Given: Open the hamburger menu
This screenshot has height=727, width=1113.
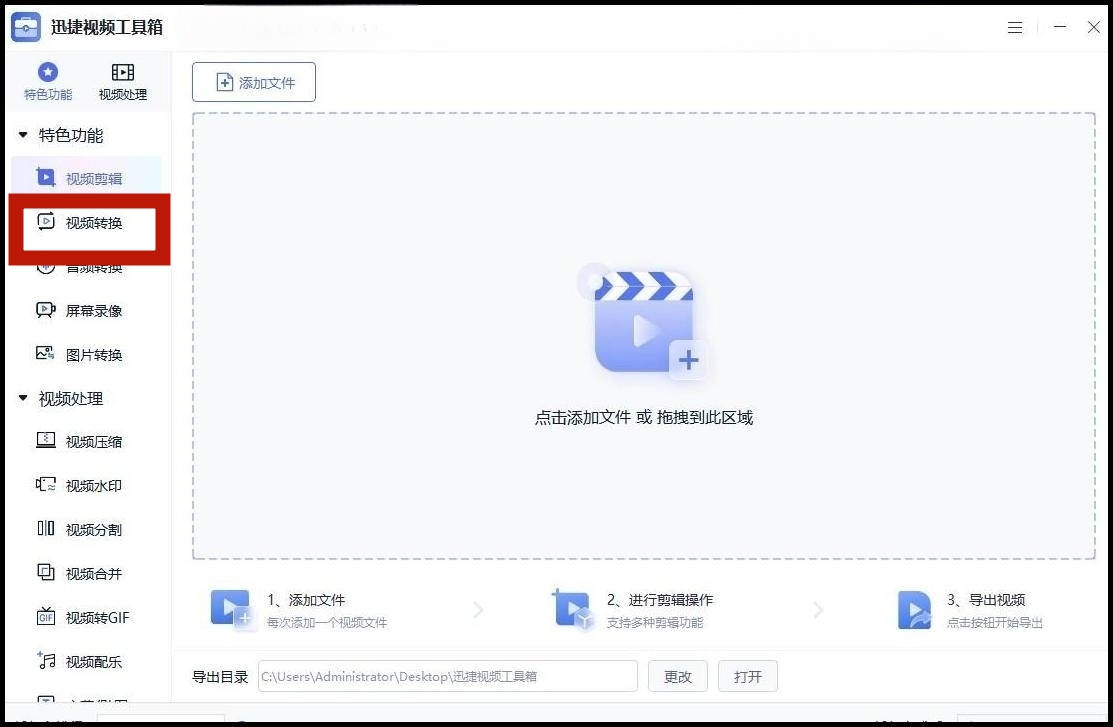Looking at the screenshot, I should pos(1015,27).
